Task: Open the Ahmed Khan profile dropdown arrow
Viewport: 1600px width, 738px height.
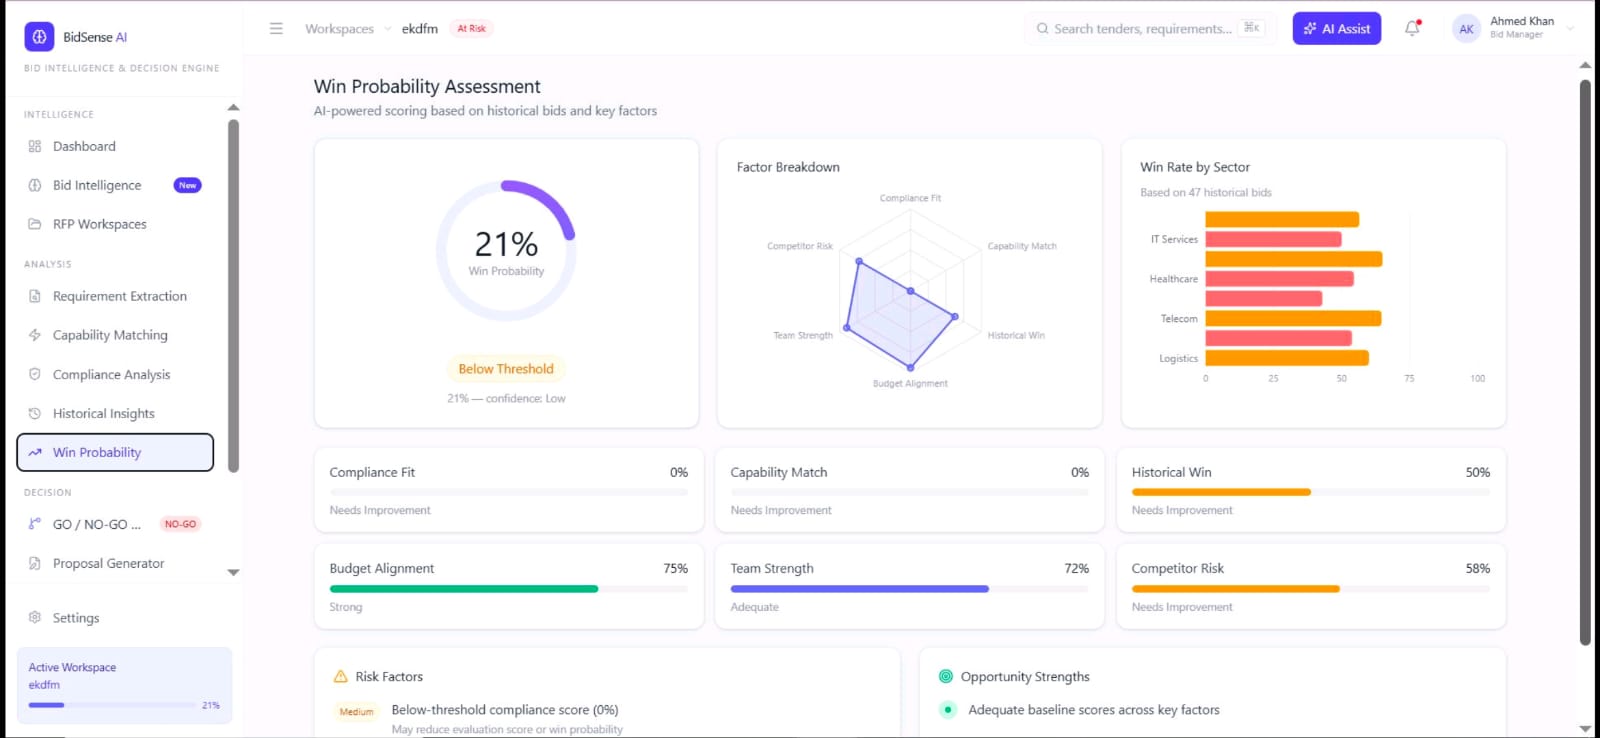Action: pos(1570,29)
